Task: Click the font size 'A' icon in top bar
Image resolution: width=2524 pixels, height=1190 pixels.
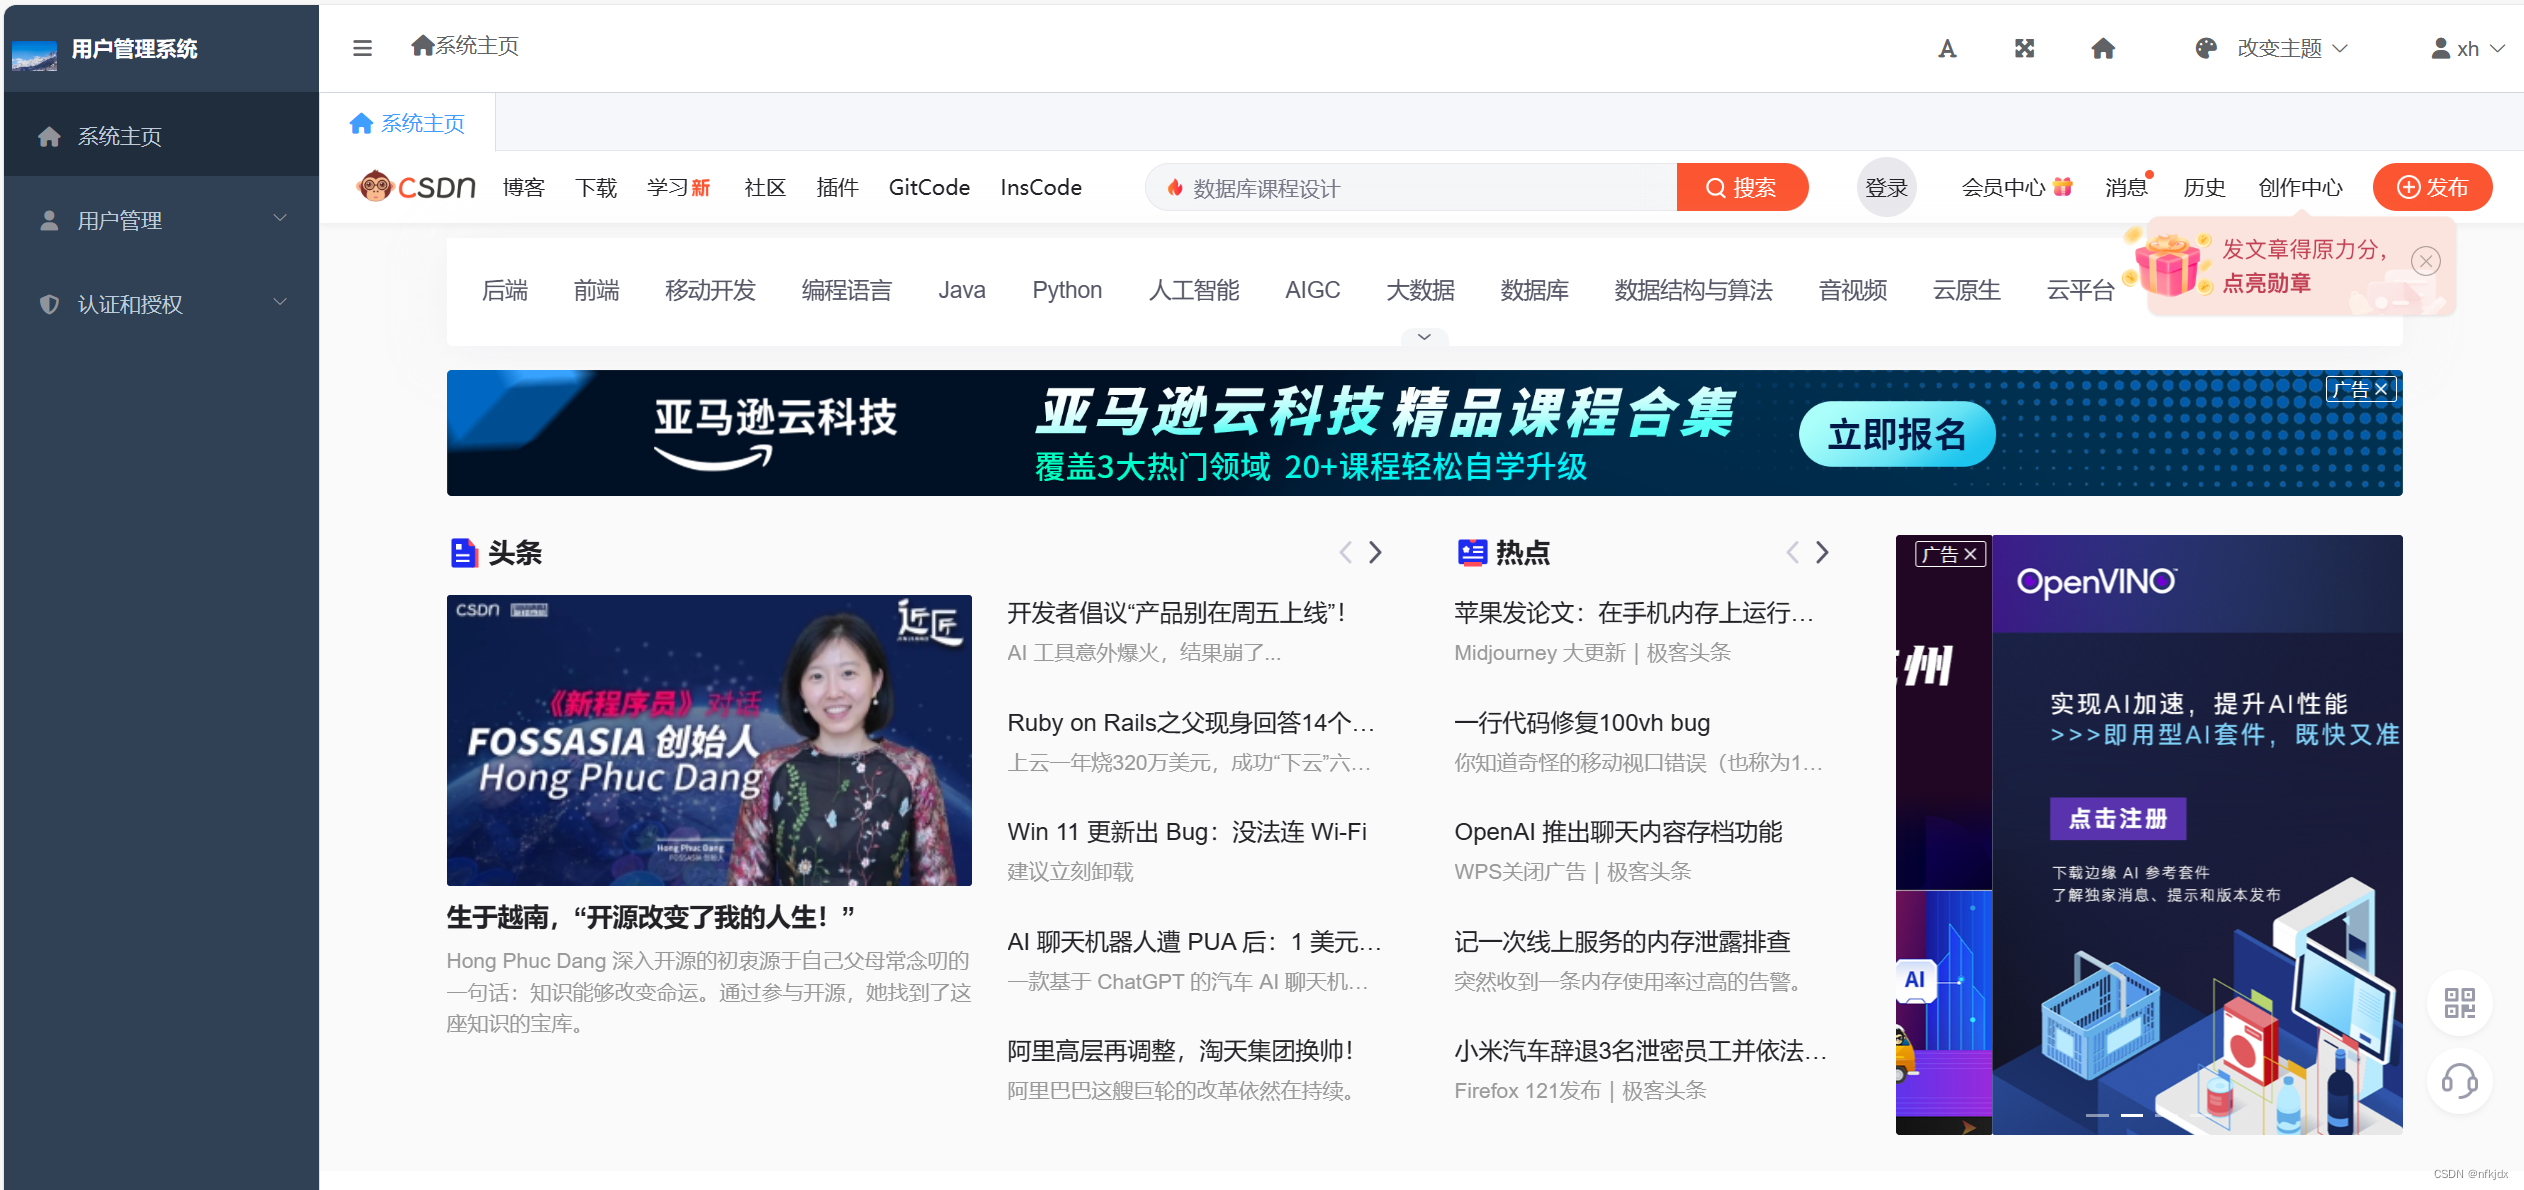Action: [x=1946, y=47]
